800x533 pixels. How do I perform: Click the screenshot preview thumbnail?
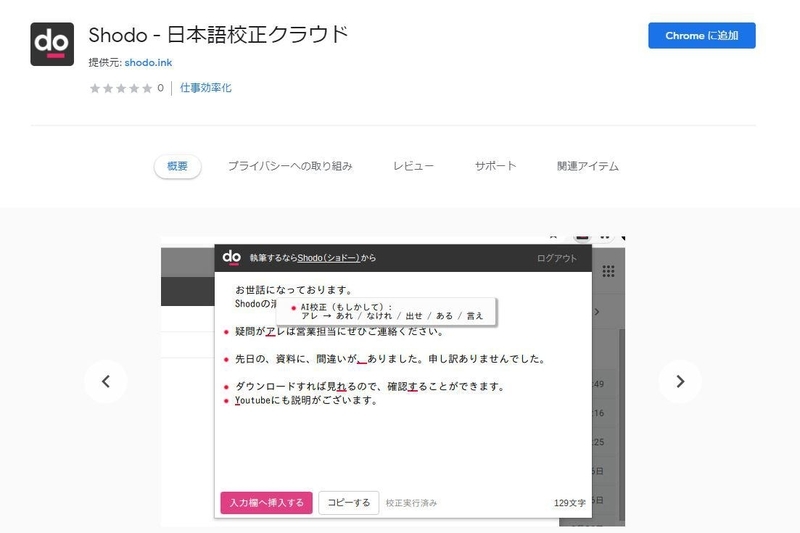point(393,382)
